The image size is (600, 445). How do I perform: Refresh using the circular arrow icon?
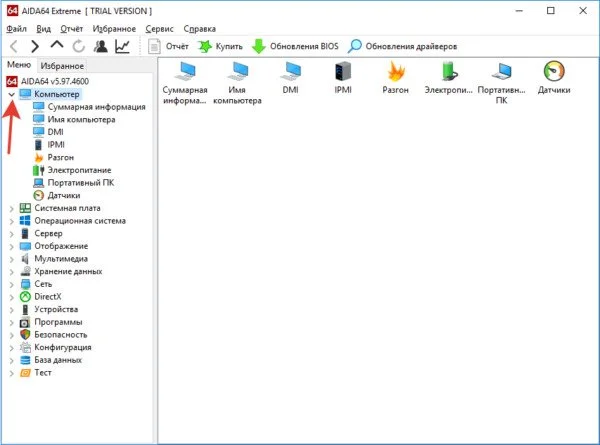point(79,47)
